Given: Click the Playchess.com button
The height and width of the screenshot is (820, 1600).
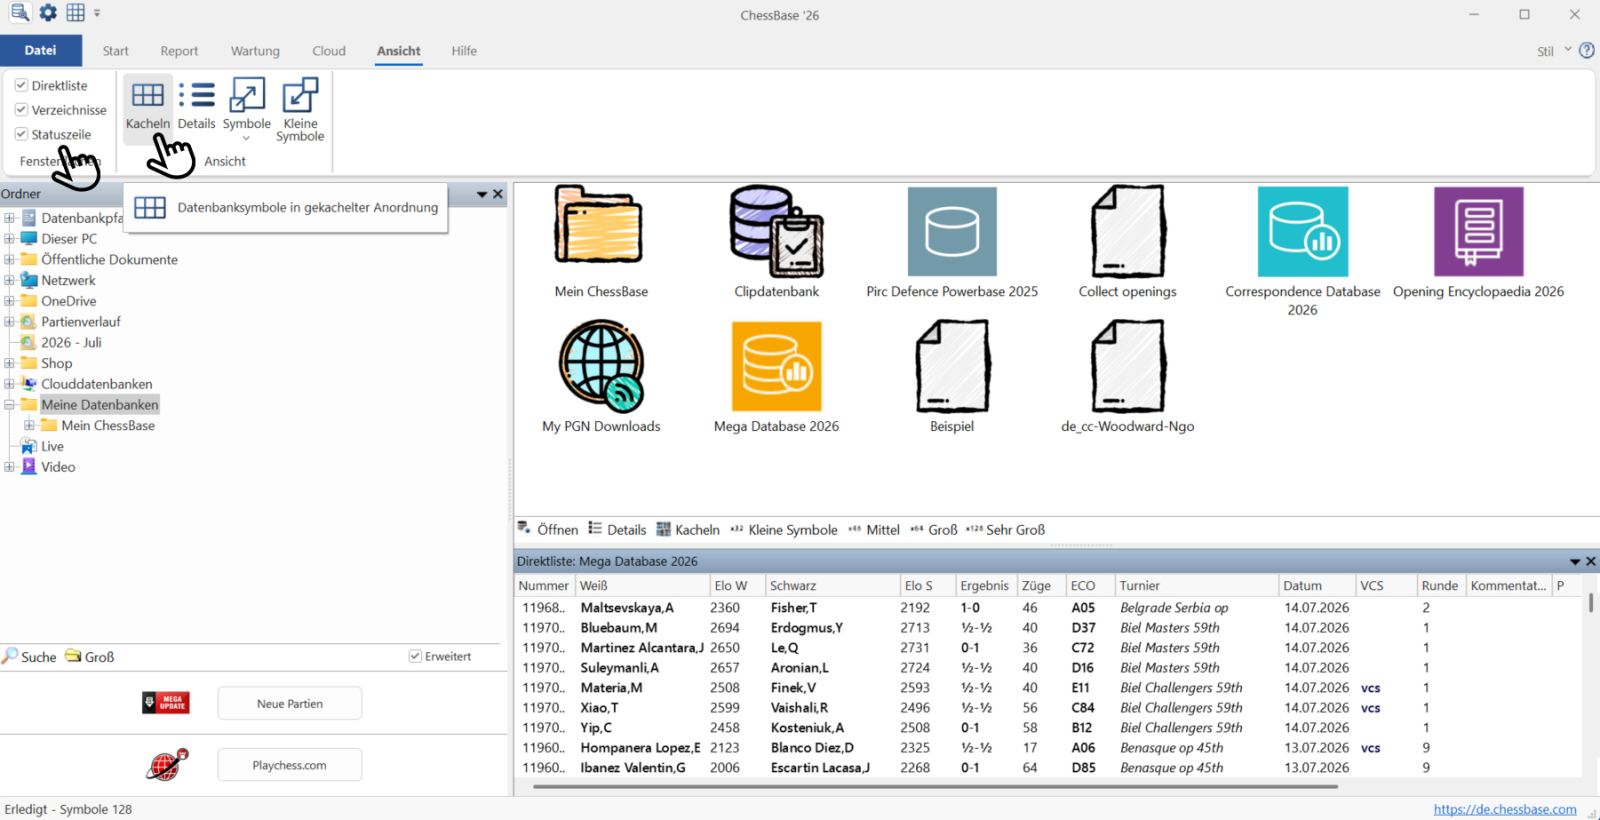Looking at the screenshot, I should 290,765.
